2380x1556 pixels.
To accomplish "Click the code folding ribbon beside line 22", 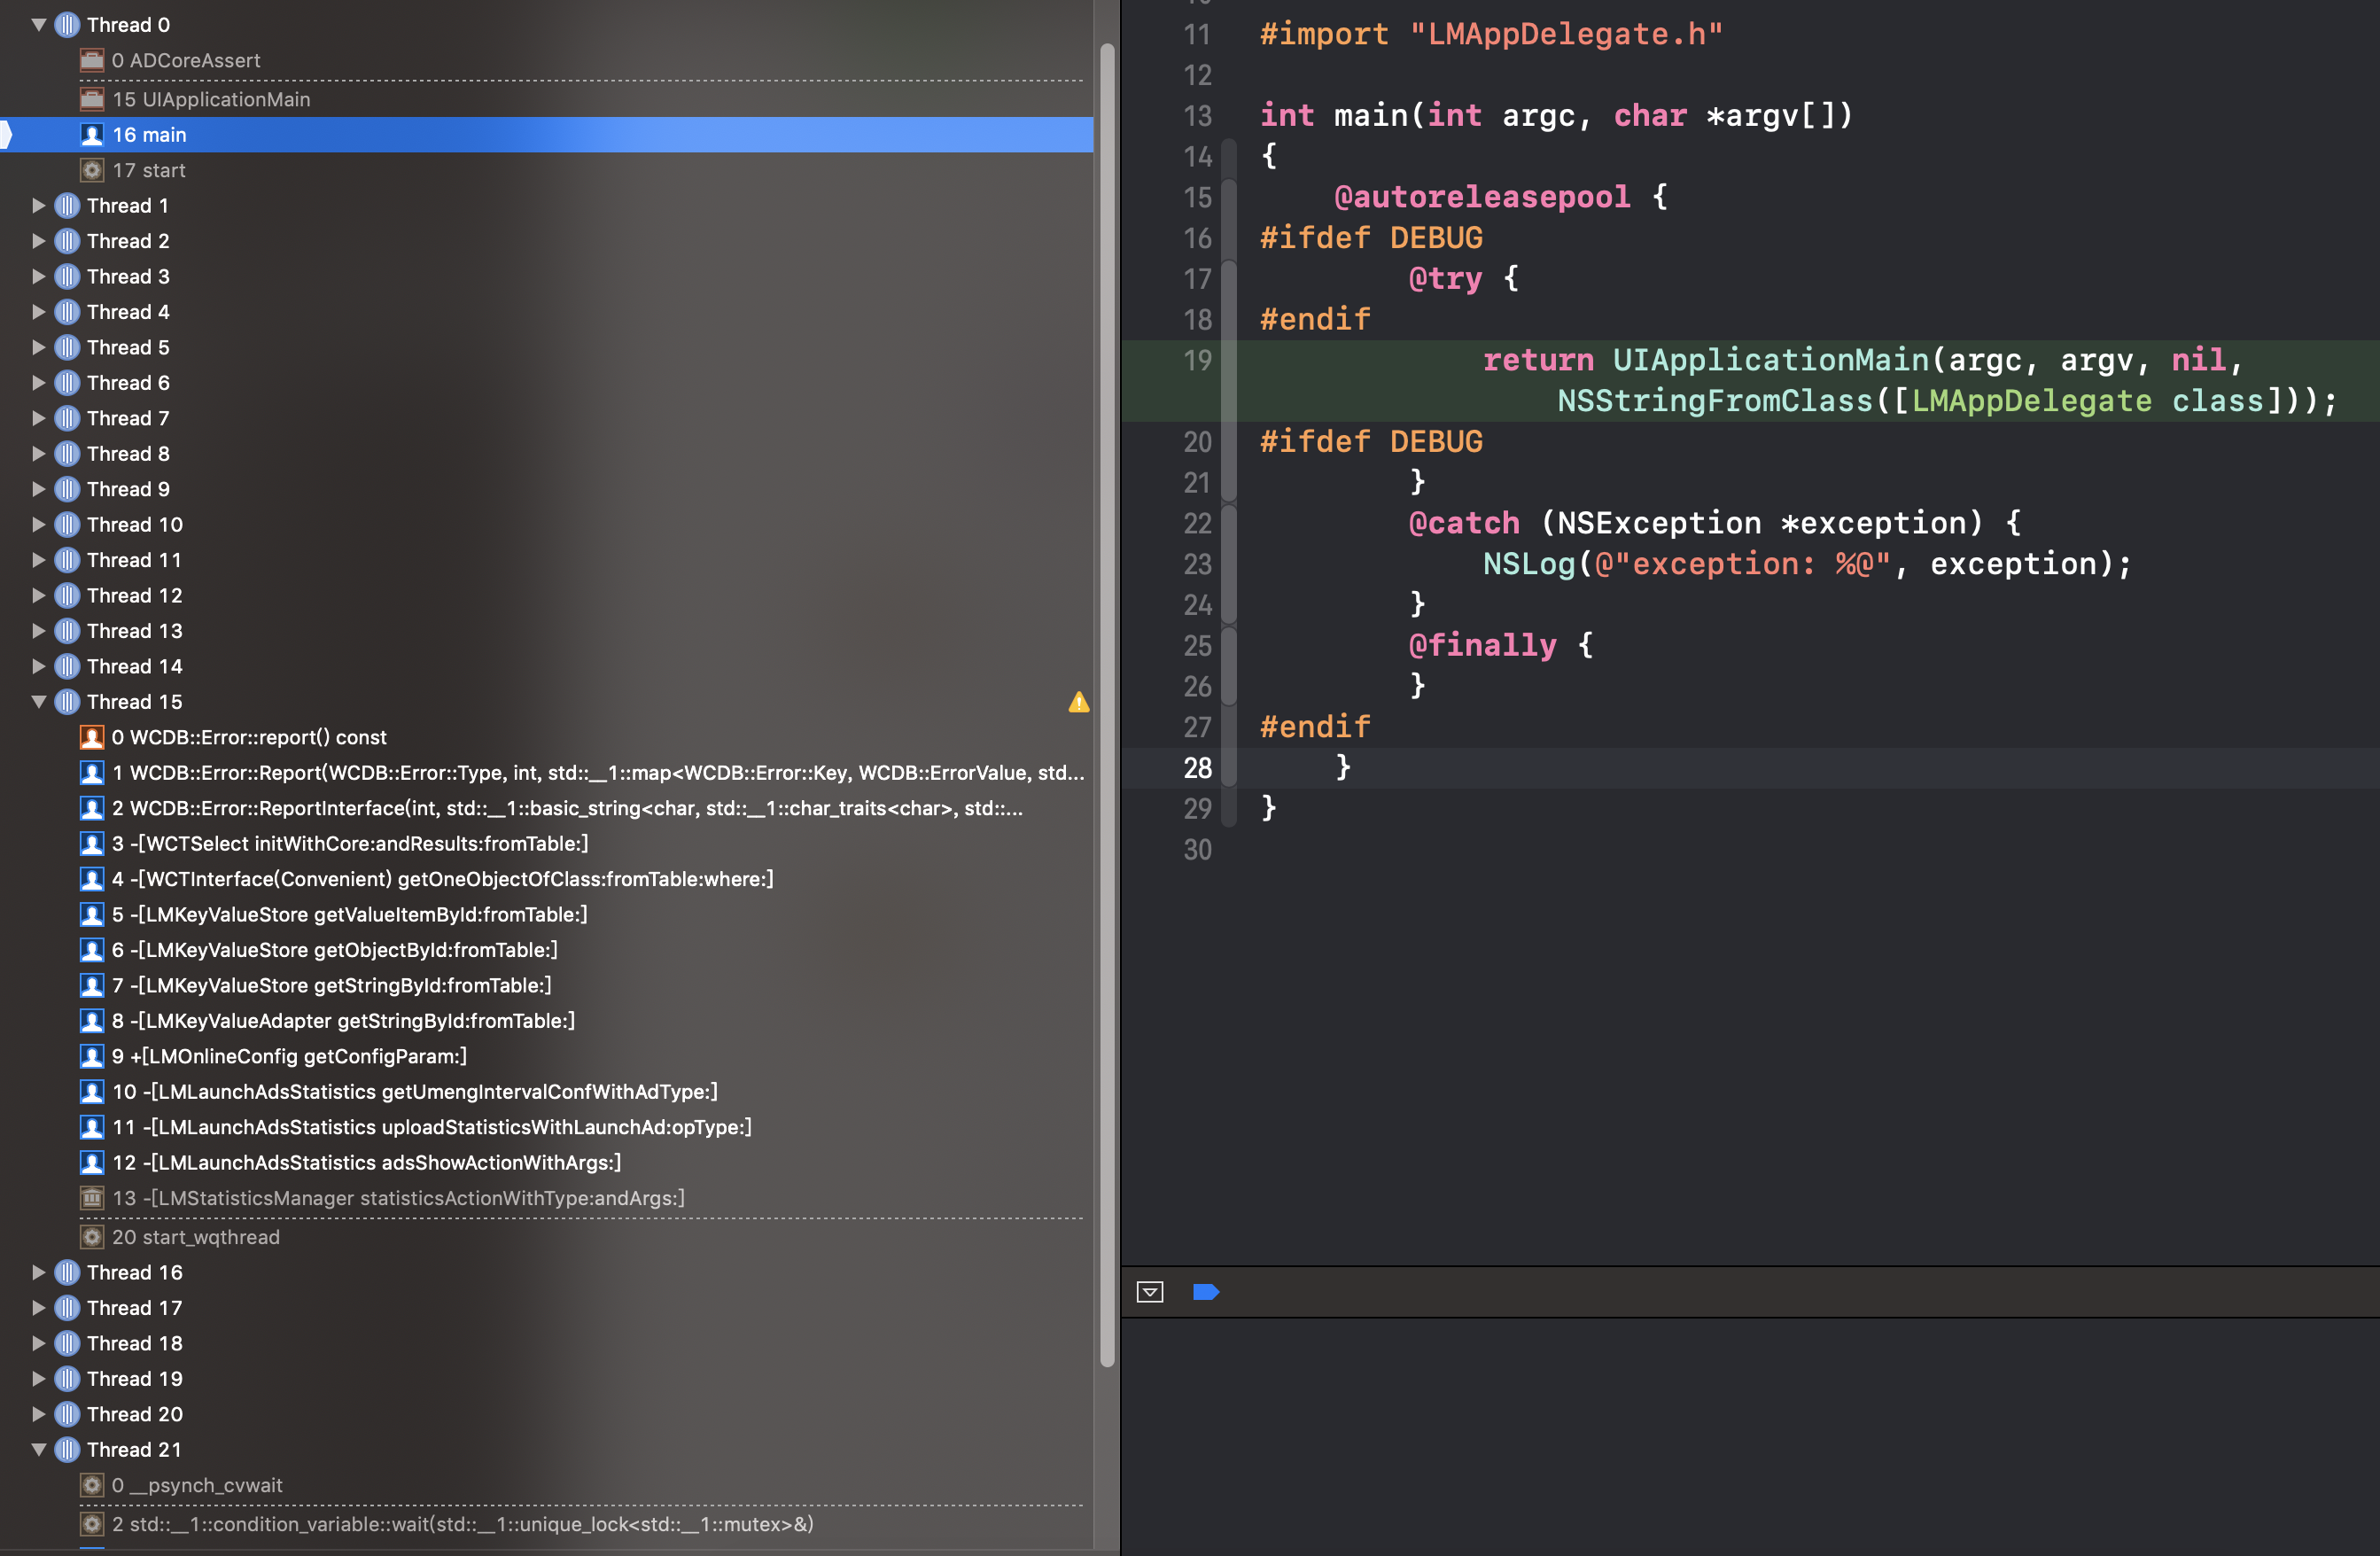I will tap(1229, 524).
